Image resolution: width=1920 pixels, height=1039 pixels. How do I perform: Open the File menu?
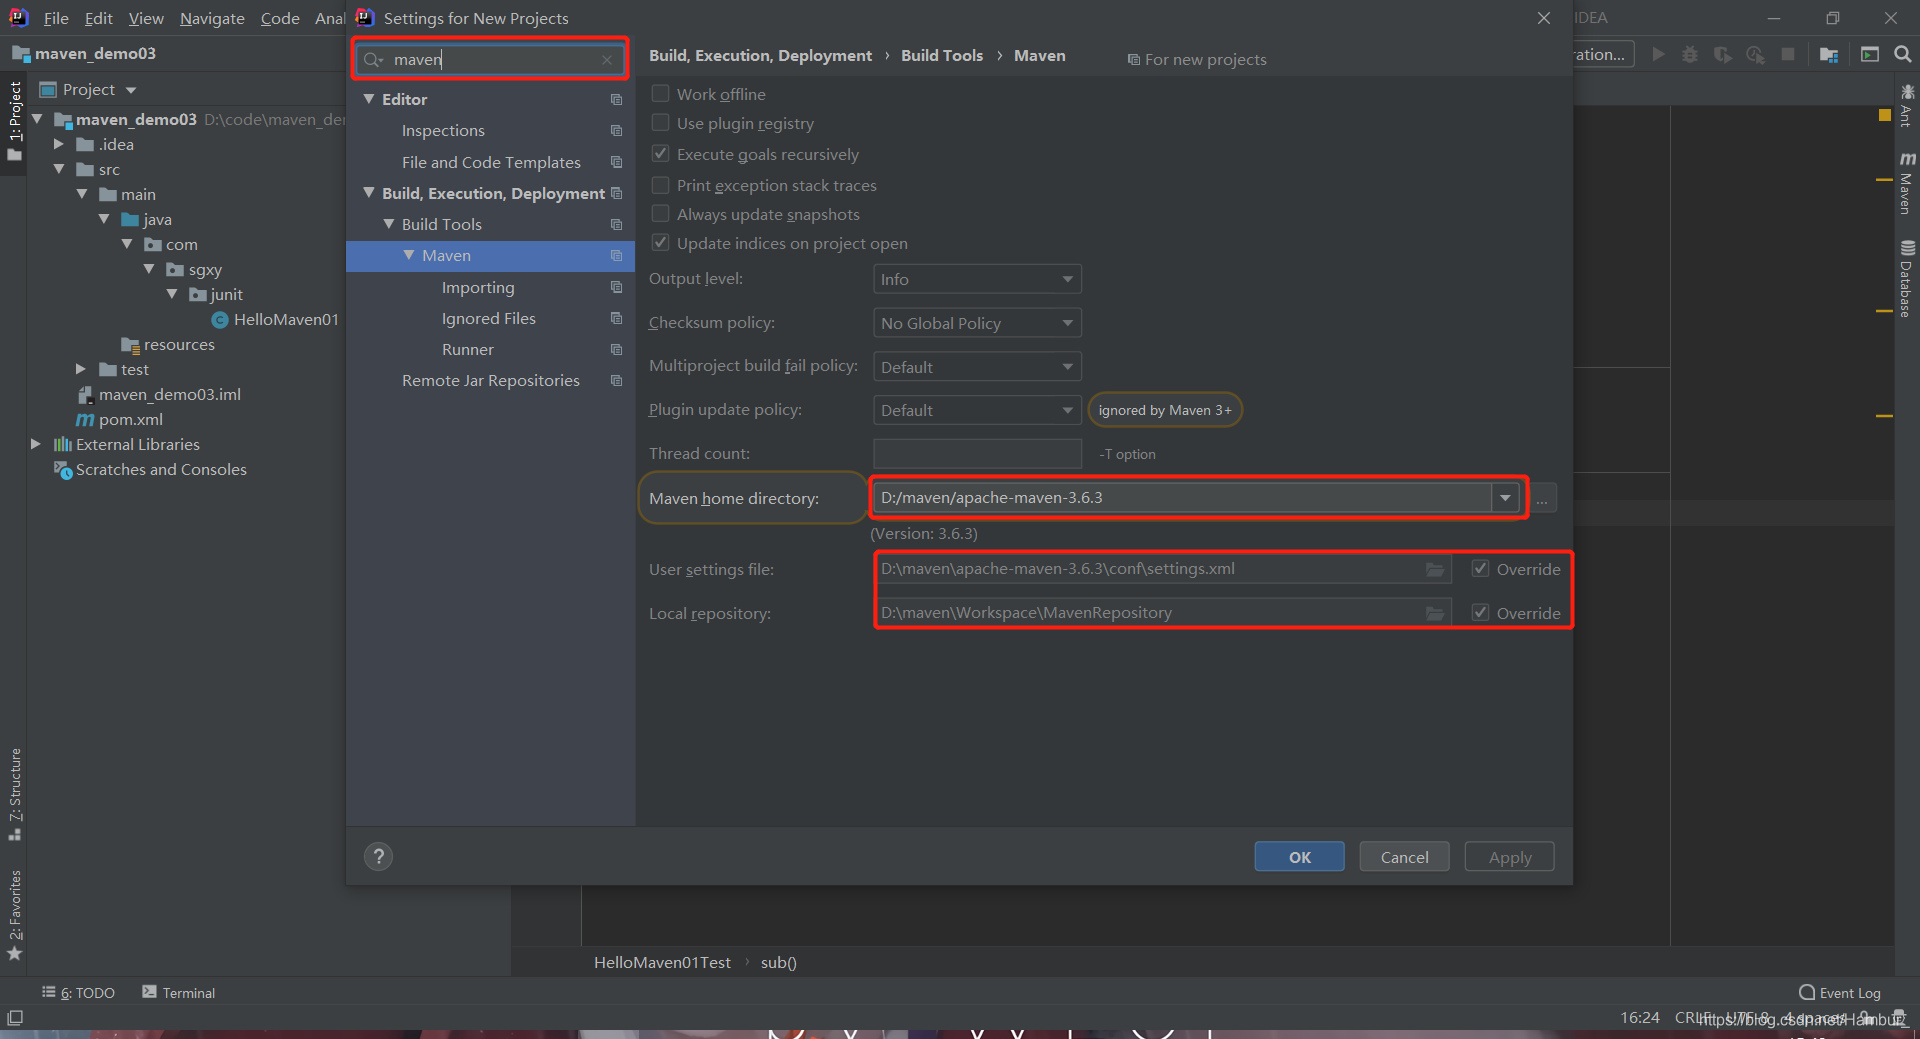click(56, 18)
